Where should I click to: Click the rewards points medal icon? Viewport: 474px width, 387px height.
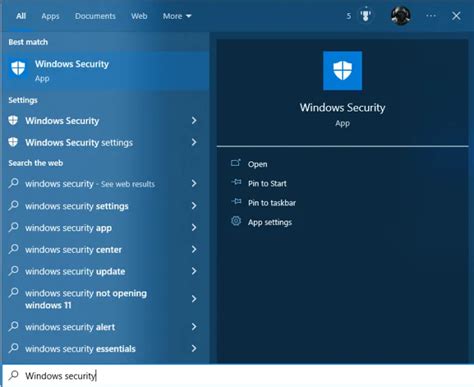pyautogui.click(x=366, y=16)
